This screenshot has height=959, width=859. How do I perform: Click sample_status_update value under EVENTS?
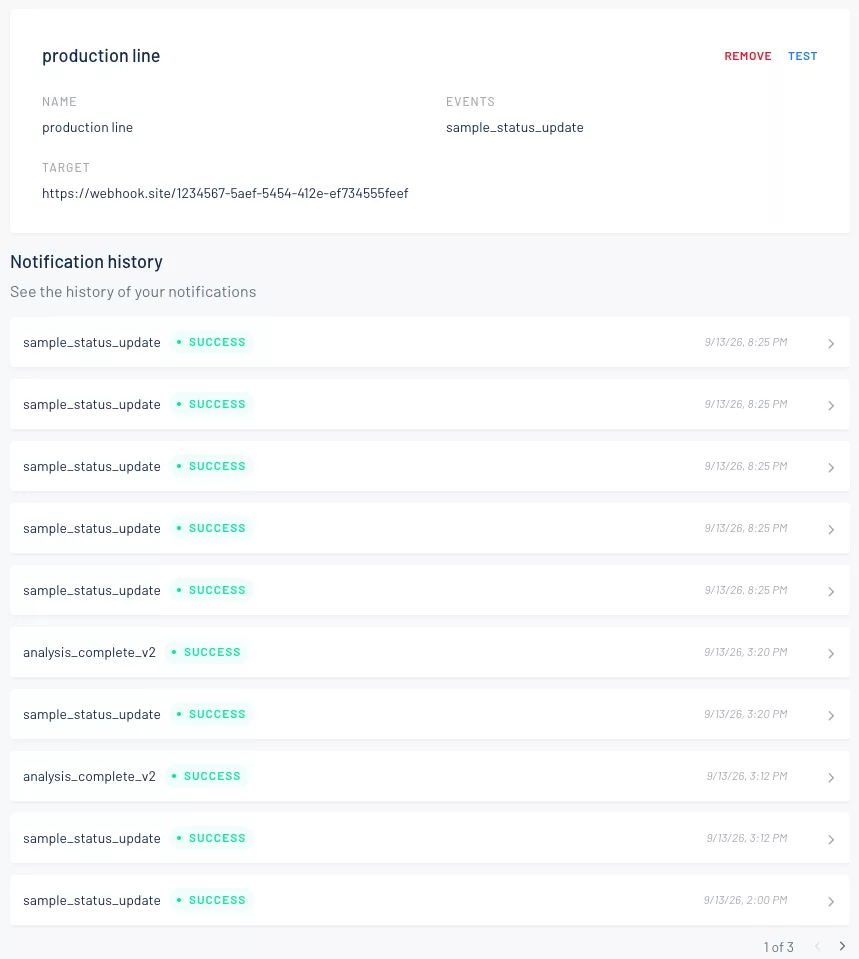[515, 127]
